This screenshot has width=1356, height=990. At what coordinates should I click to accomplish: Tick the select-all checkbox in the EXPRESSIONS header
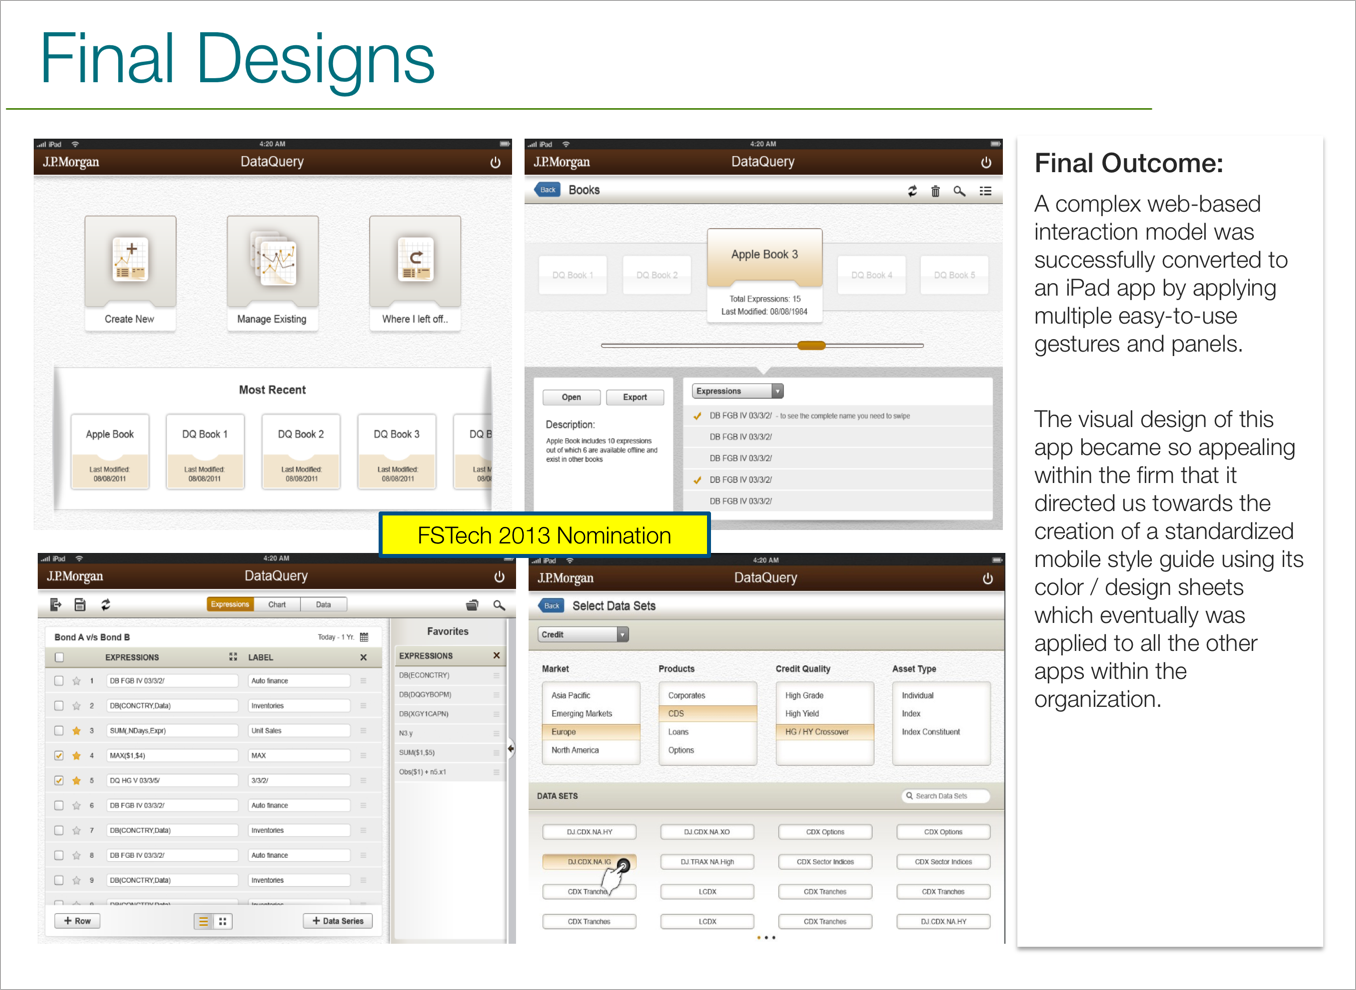[x=59, y=658]
